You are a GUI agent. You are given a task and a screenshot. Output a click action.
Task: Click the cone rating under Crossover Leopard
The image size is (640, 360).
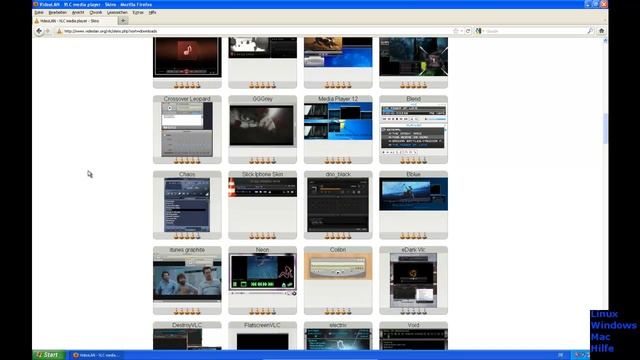click(187, 160)
